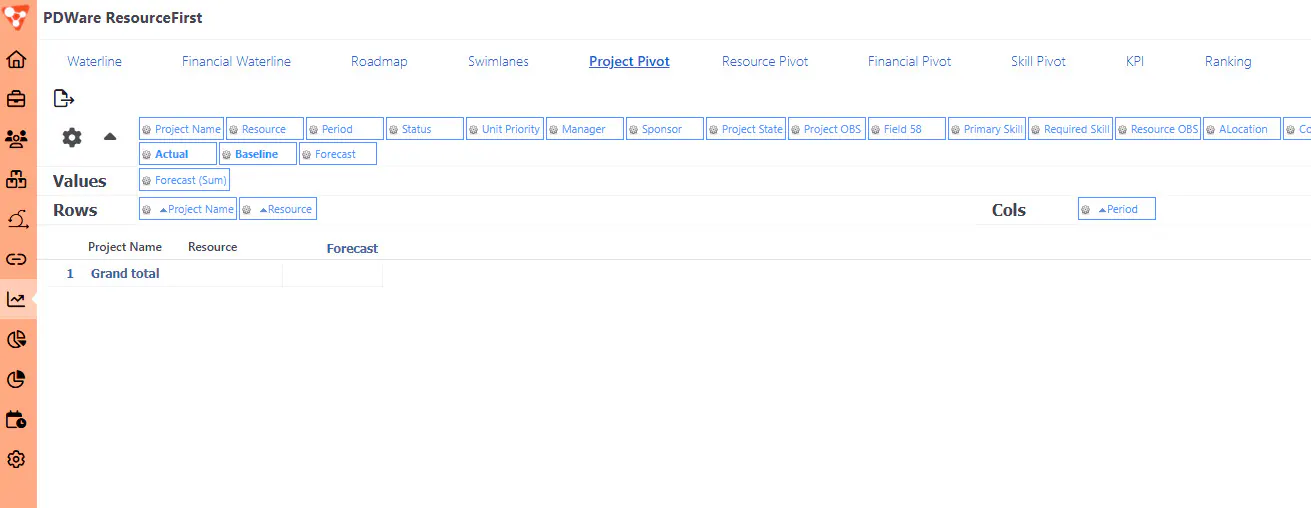Click the Forecast column header in table
Image resolution: width=1311 pixels, height=508 pixels.
click(x=352, y=249)
